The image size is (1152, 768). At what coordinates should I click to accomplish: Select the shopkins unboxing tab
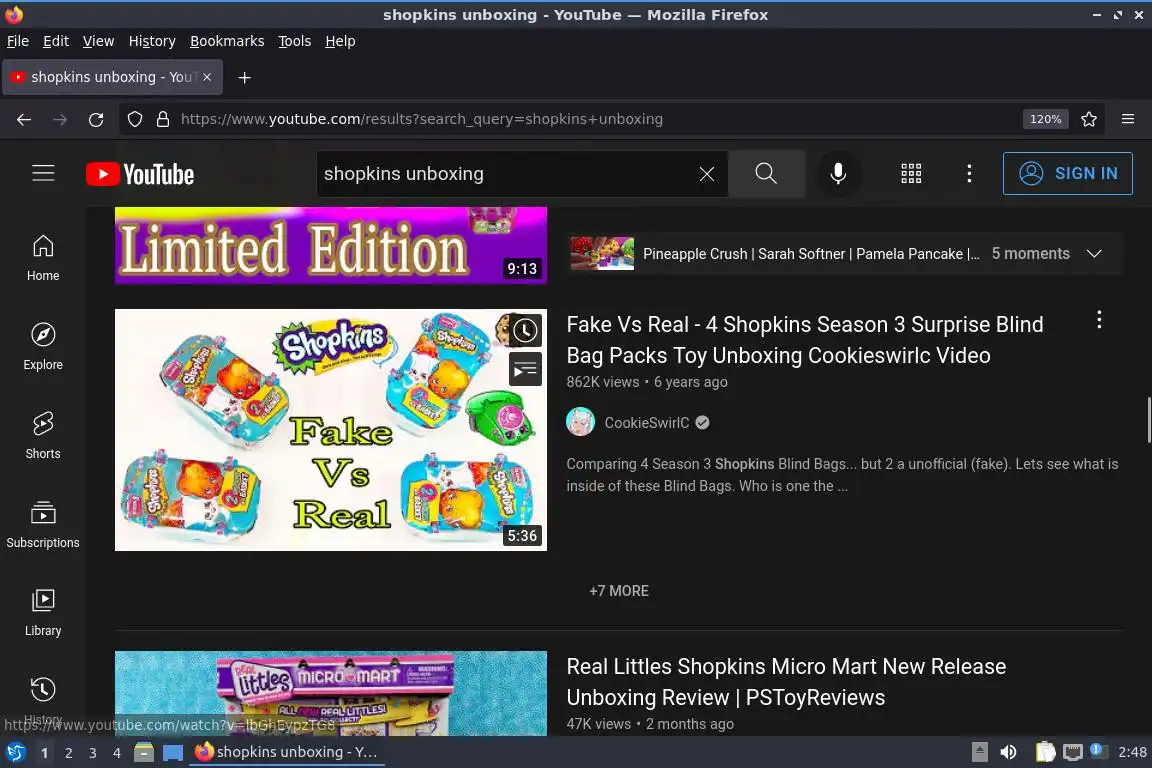[112, 77]
